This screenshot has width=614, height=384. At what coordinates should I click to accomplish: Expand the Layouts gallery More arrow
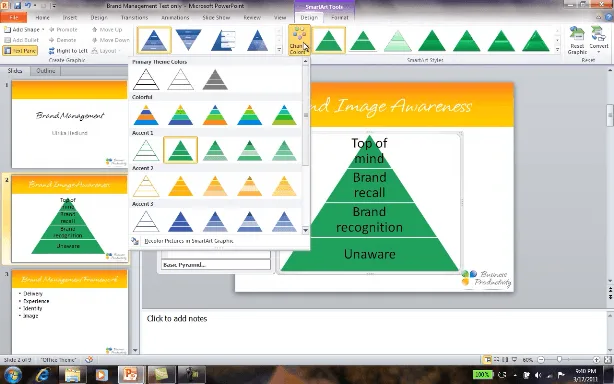(279, 50)
